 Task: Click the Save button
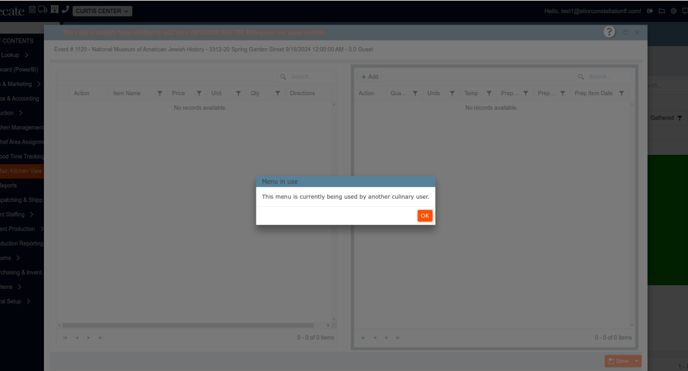pyautogui.click(x=619, y=361)
